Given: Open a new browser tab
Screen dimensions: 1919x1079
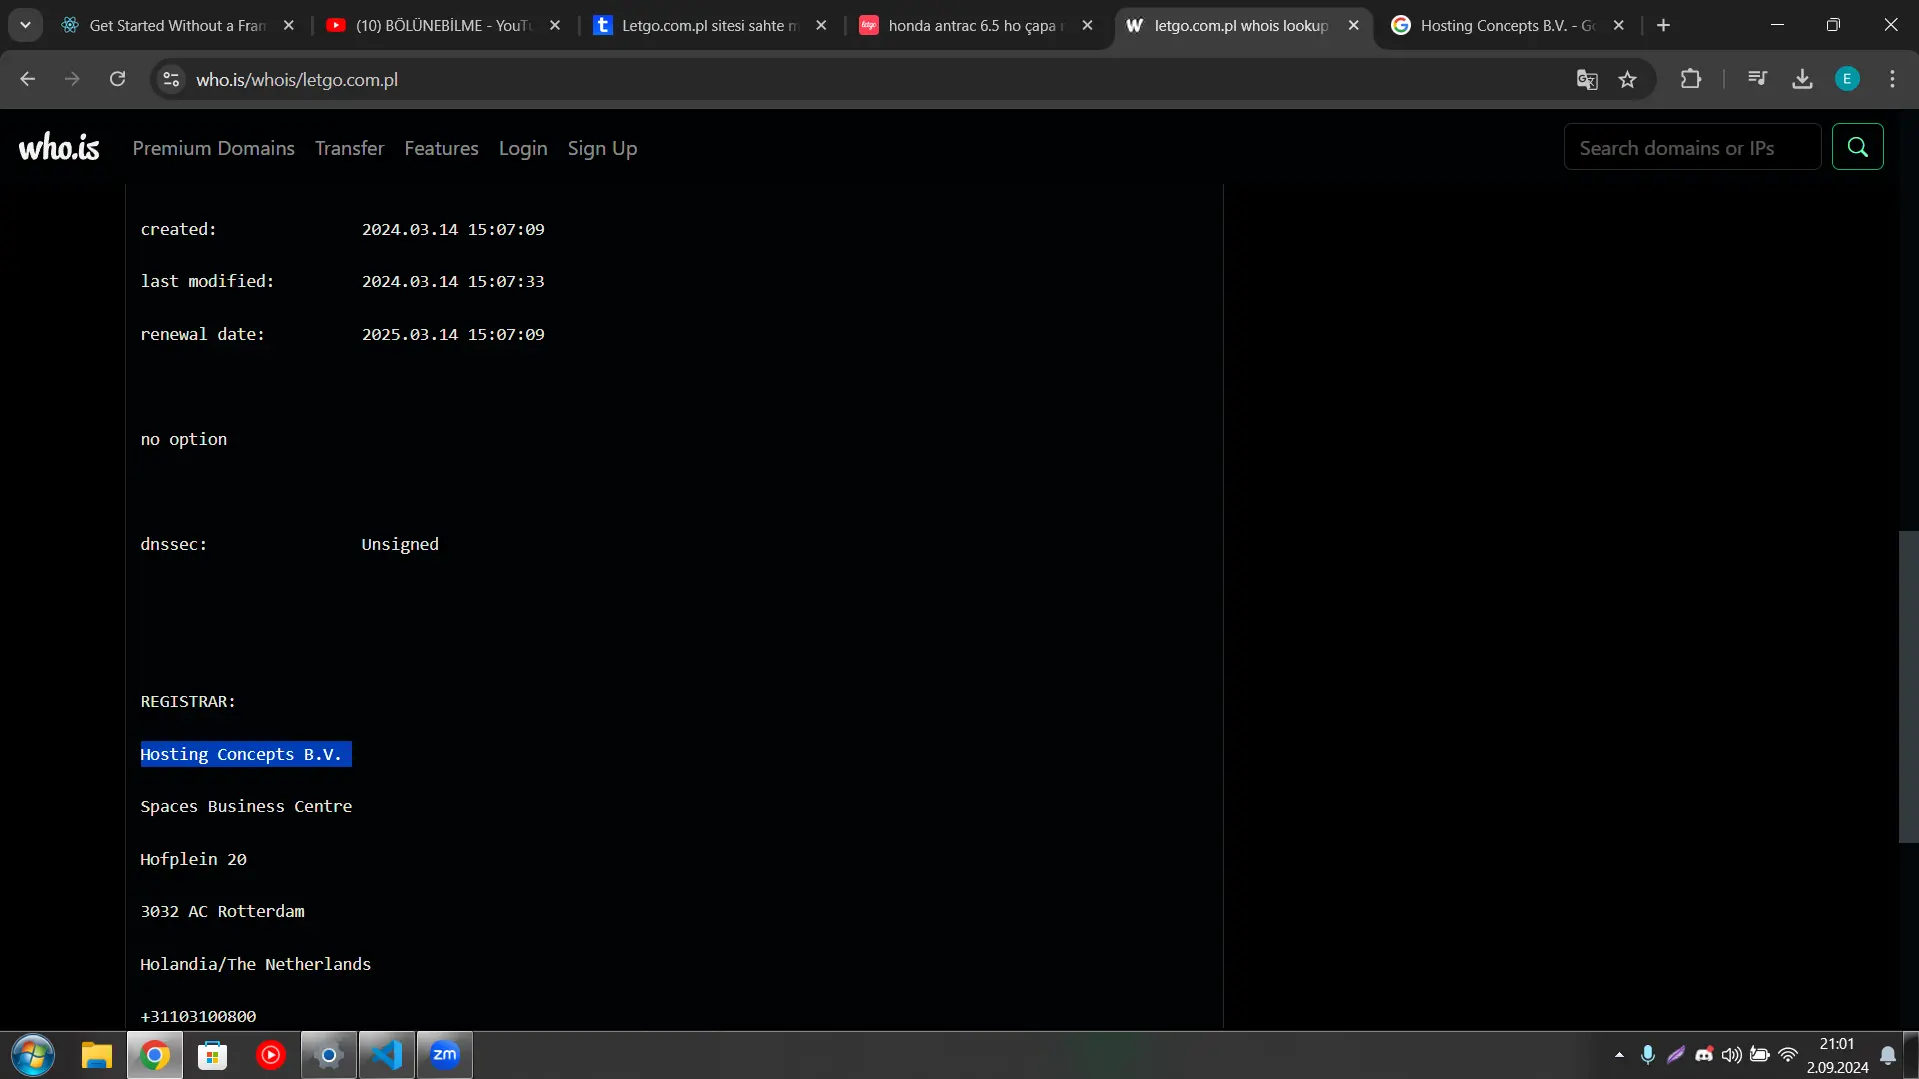Looking at the screenshot, I should (1663, 25).
